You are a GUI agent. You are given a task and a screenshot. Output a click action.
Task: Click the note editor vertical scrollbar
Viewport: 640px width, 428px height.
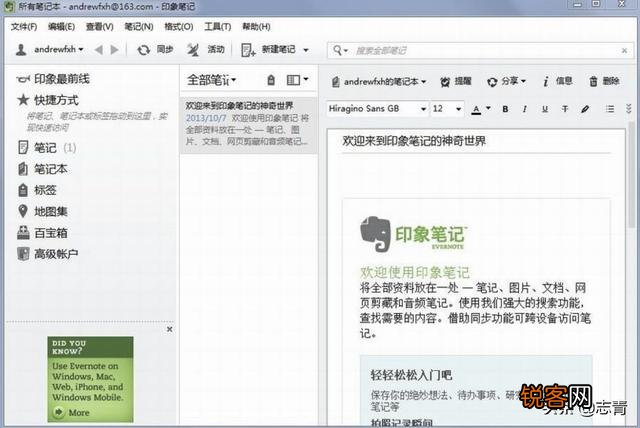point(632,175)
